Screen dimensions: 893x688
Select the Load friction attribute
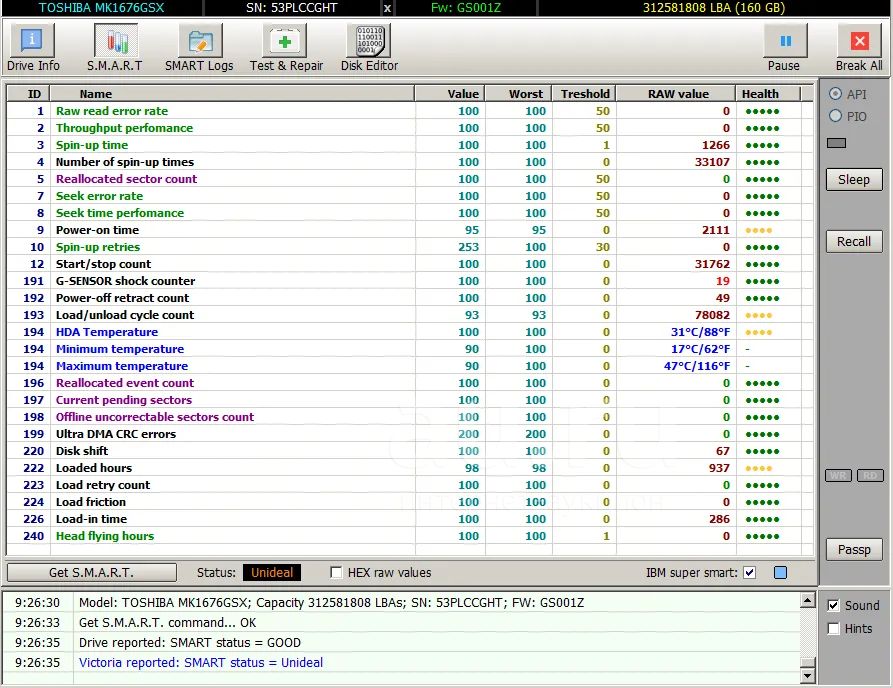pyautogui.click(x=409, y=502)
